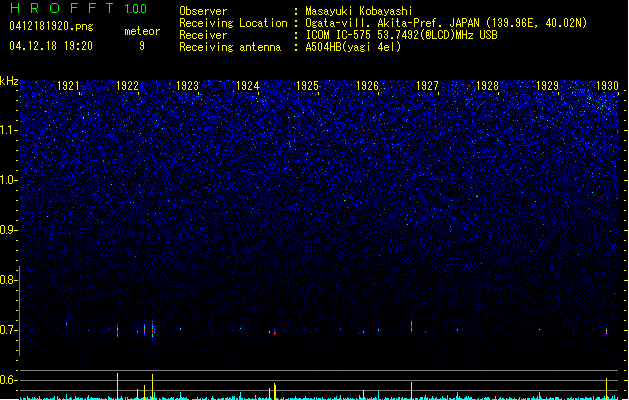Click the 1923 time marker
Image resolution: width=629 pixels, height=400 pixels.
pyautogui.click(x=187, y=86)
